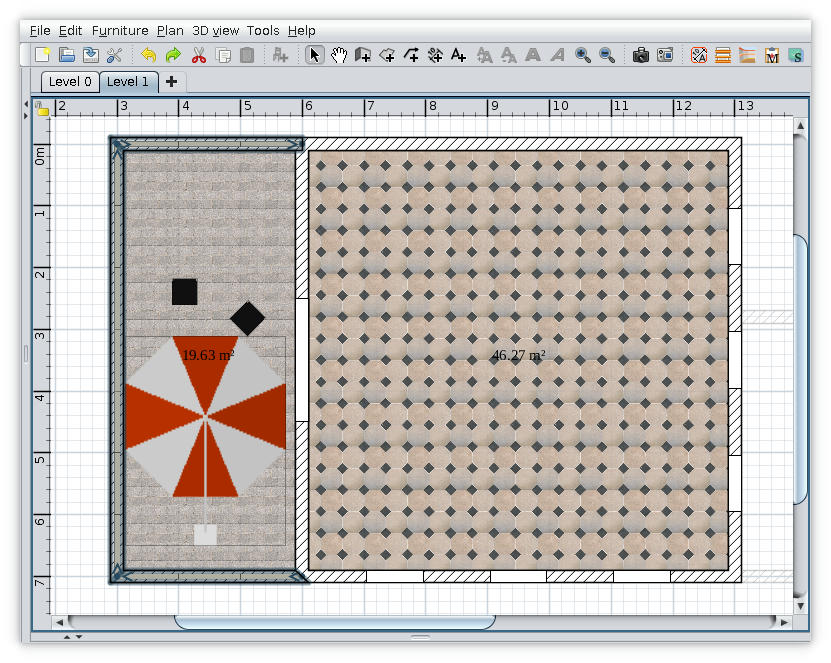The width and height of the screenshot is (831, 663).
Task: Click the Add furniture icon
Action: pos(280,55)
